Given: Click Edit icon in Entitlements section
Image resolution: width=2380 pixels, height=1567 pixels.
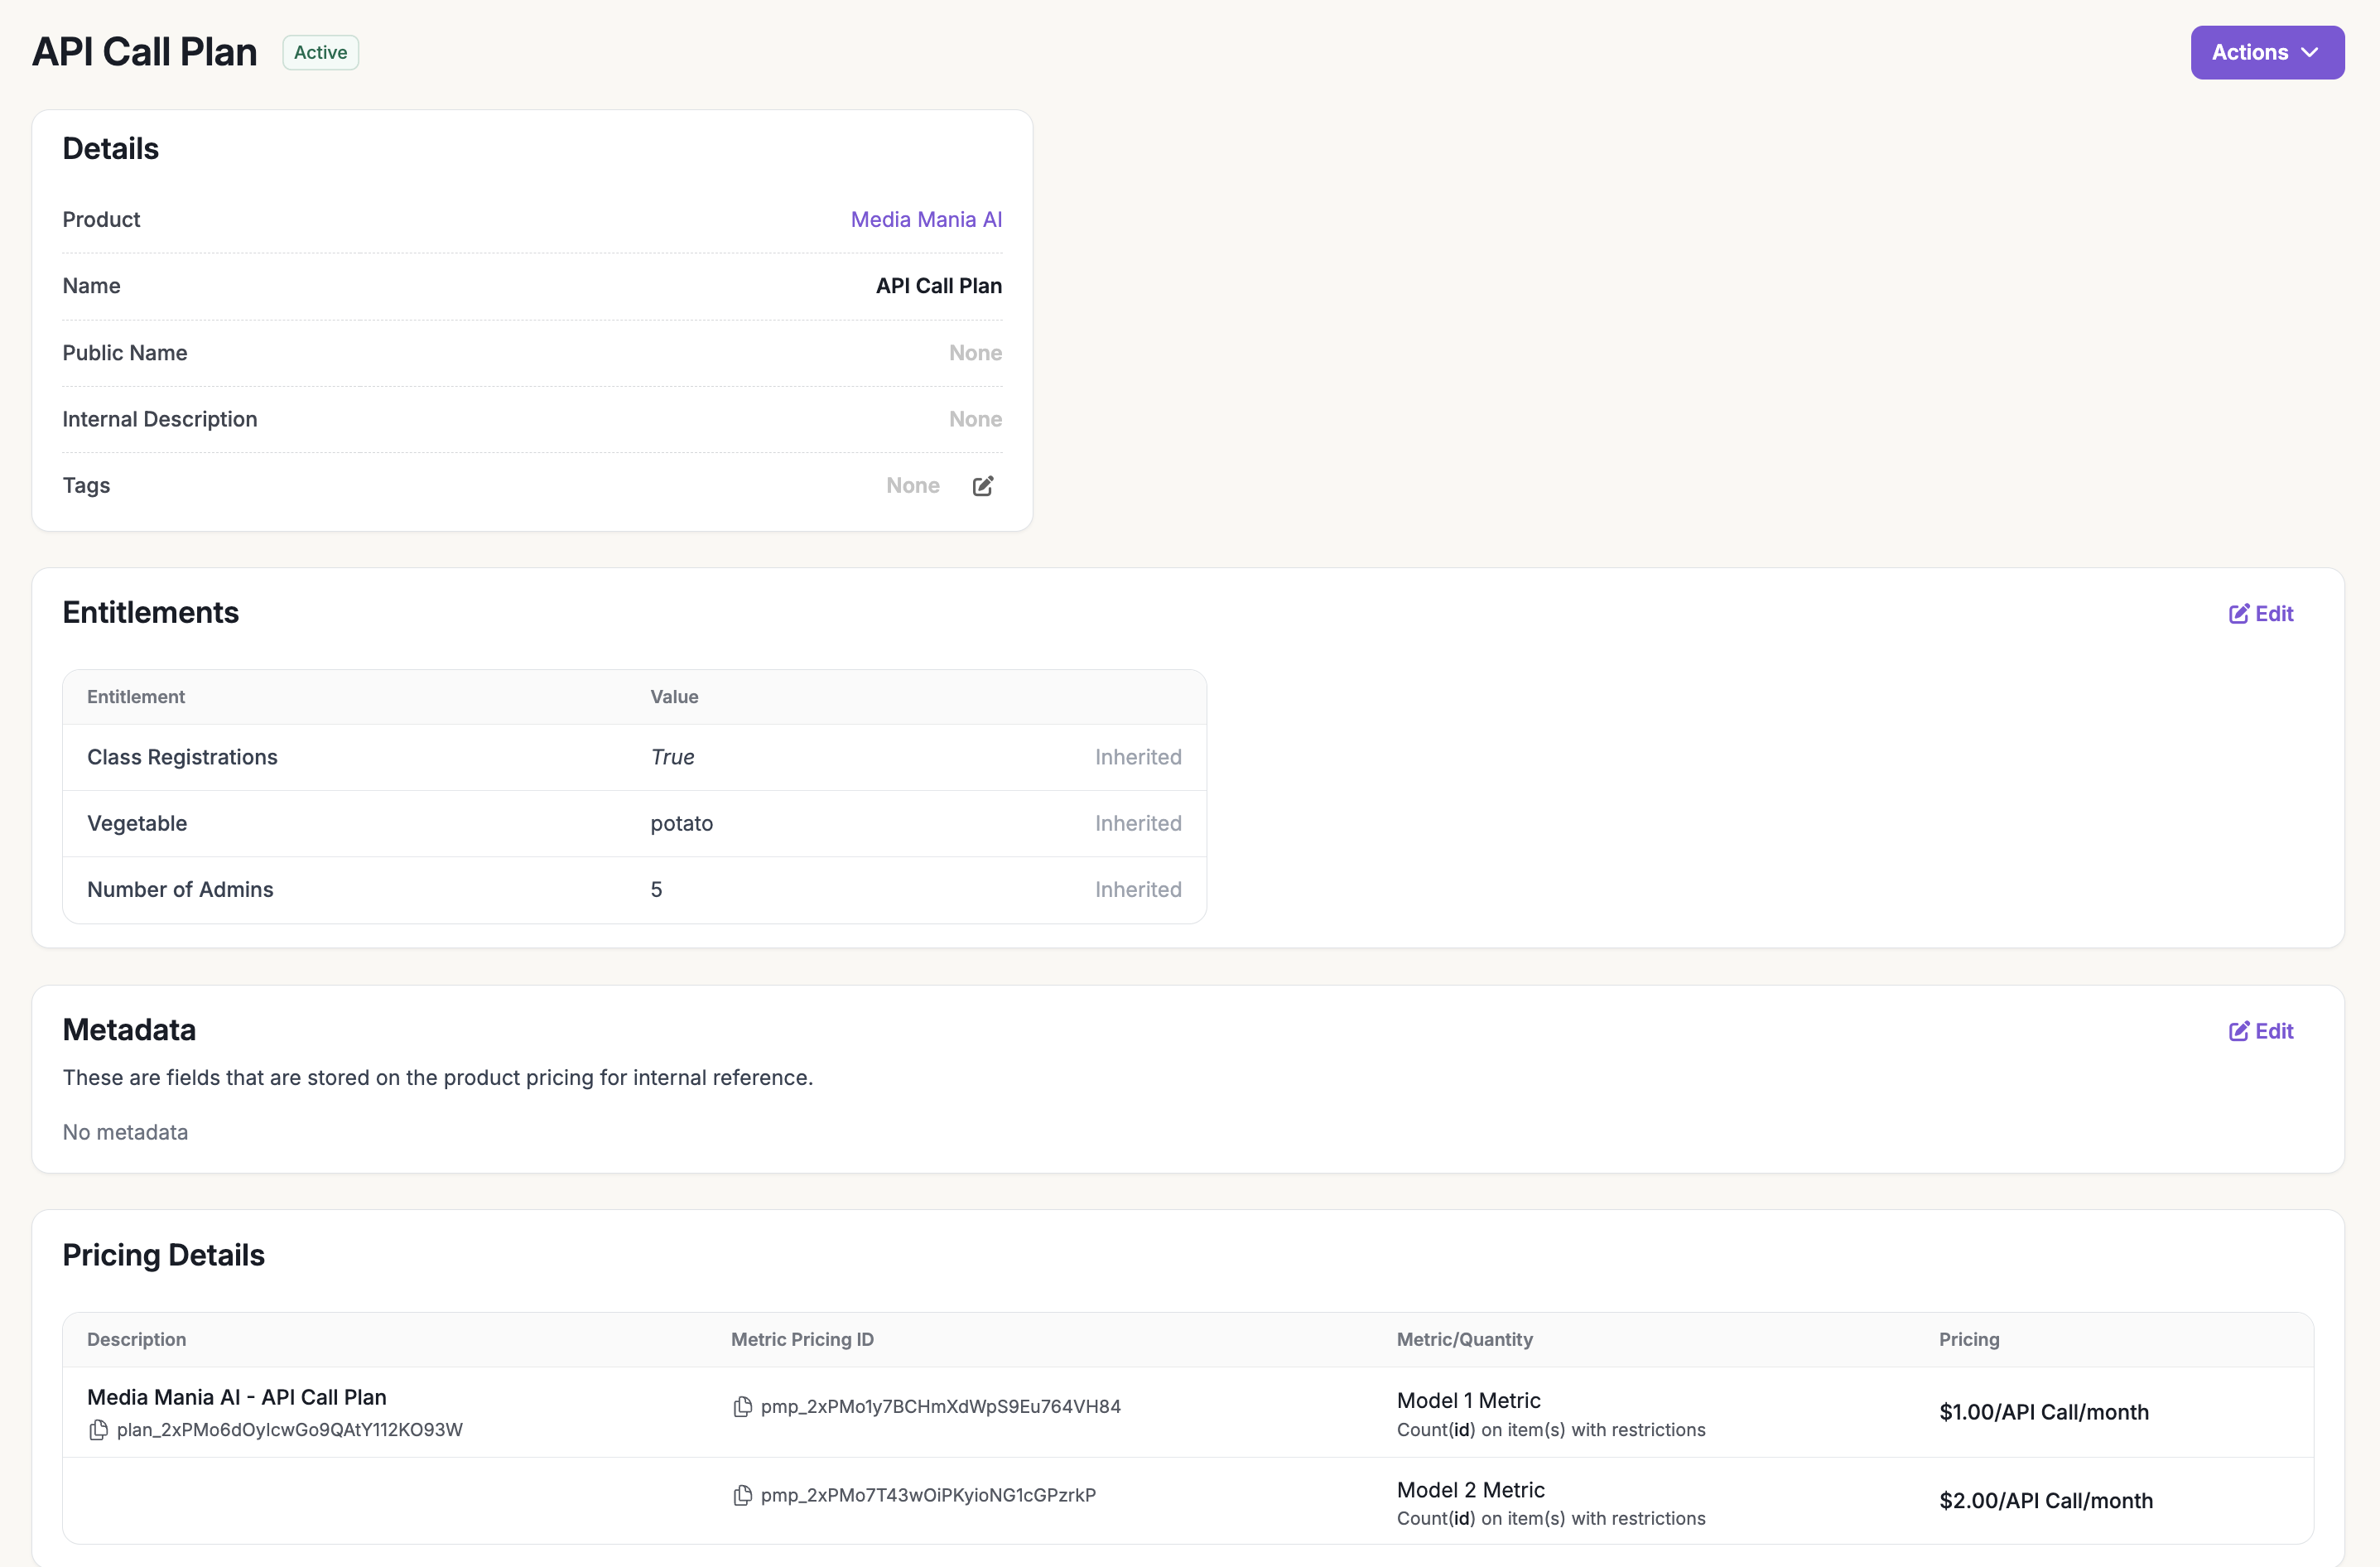Looking at the screenshot, I should pos(2239,614).
